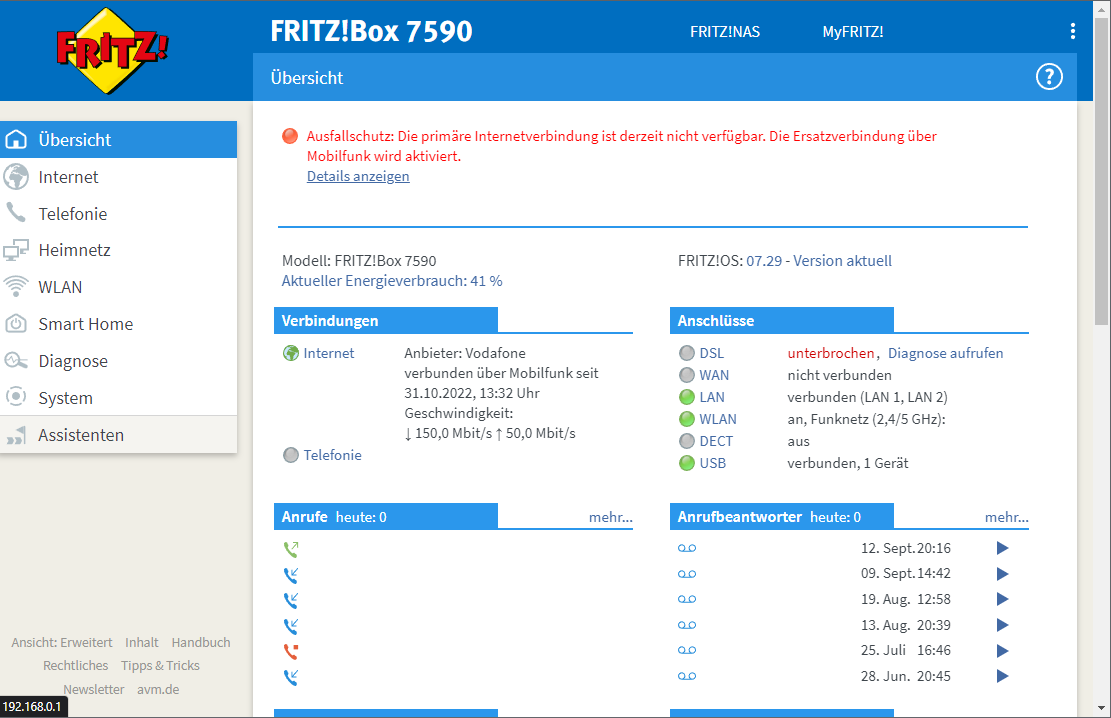
Task: Click the Übersicht house icon
Action: click(x=16, y=140)
